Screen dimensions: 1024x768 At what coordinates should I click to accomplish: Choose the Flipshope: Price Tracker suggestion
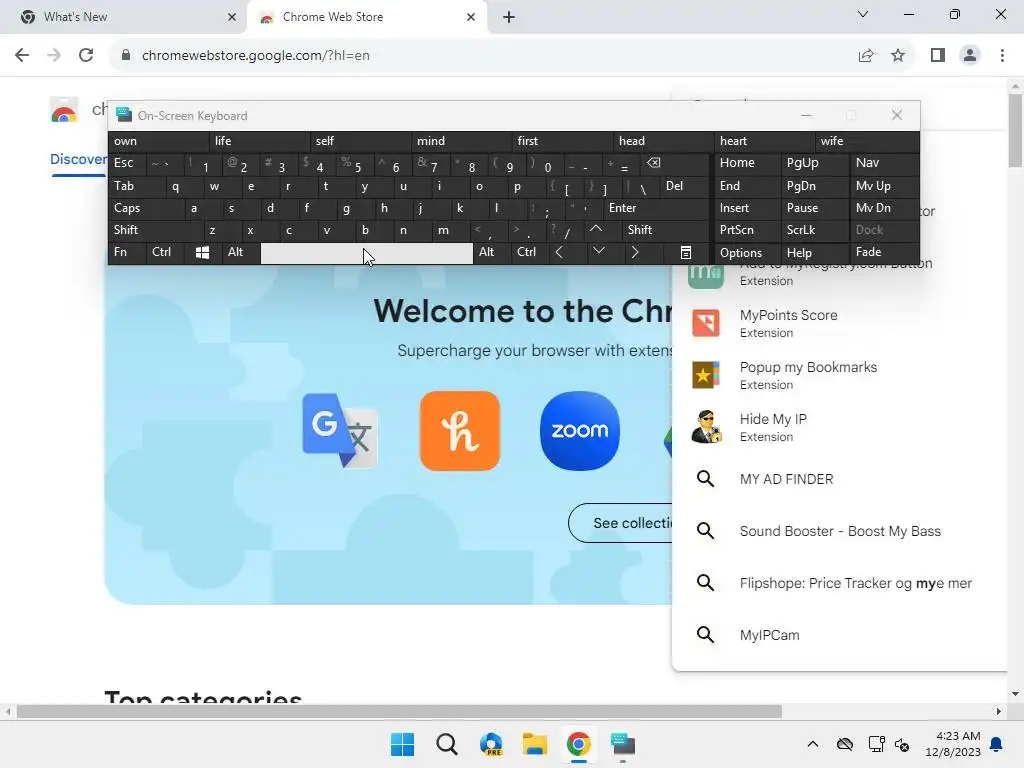pos(839,583)
